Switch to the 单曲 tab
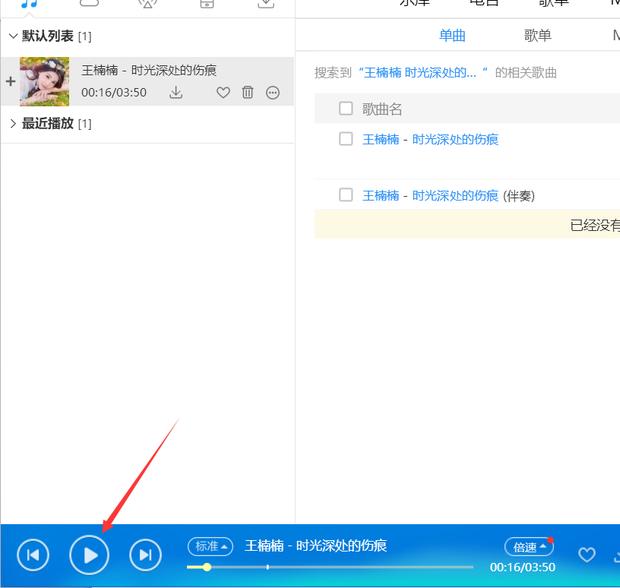Viewport: 620px width, 588px height. point(452,36)
